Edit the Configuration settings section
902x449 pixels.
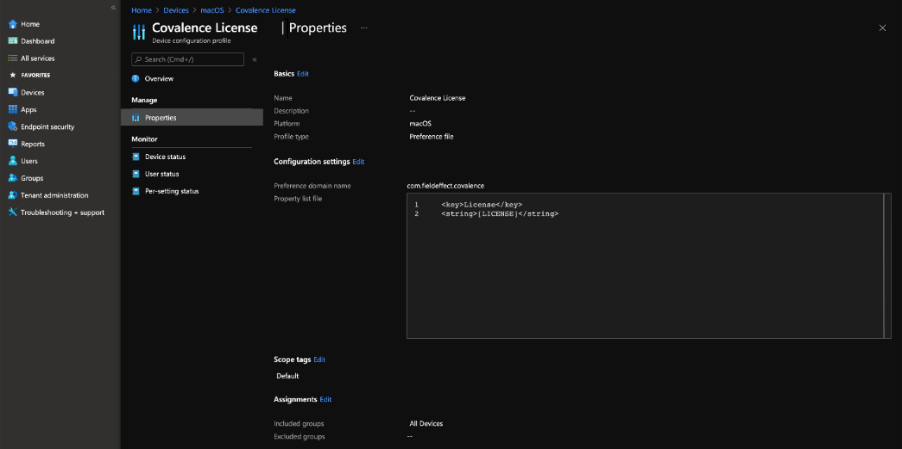[358, 162]
